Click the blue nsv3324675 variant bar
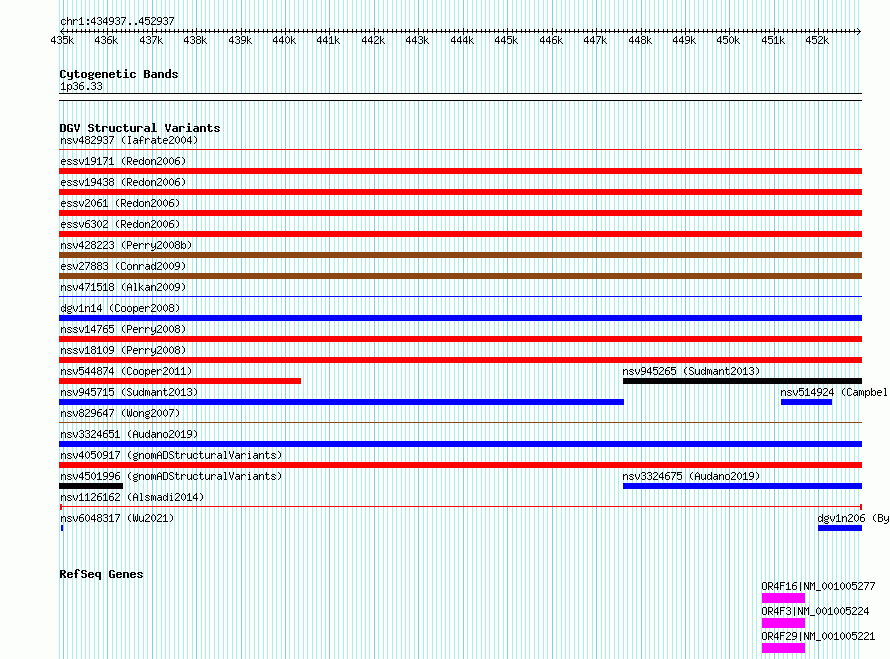This screenshot has width=890, height=659. (x=742, y=486)
